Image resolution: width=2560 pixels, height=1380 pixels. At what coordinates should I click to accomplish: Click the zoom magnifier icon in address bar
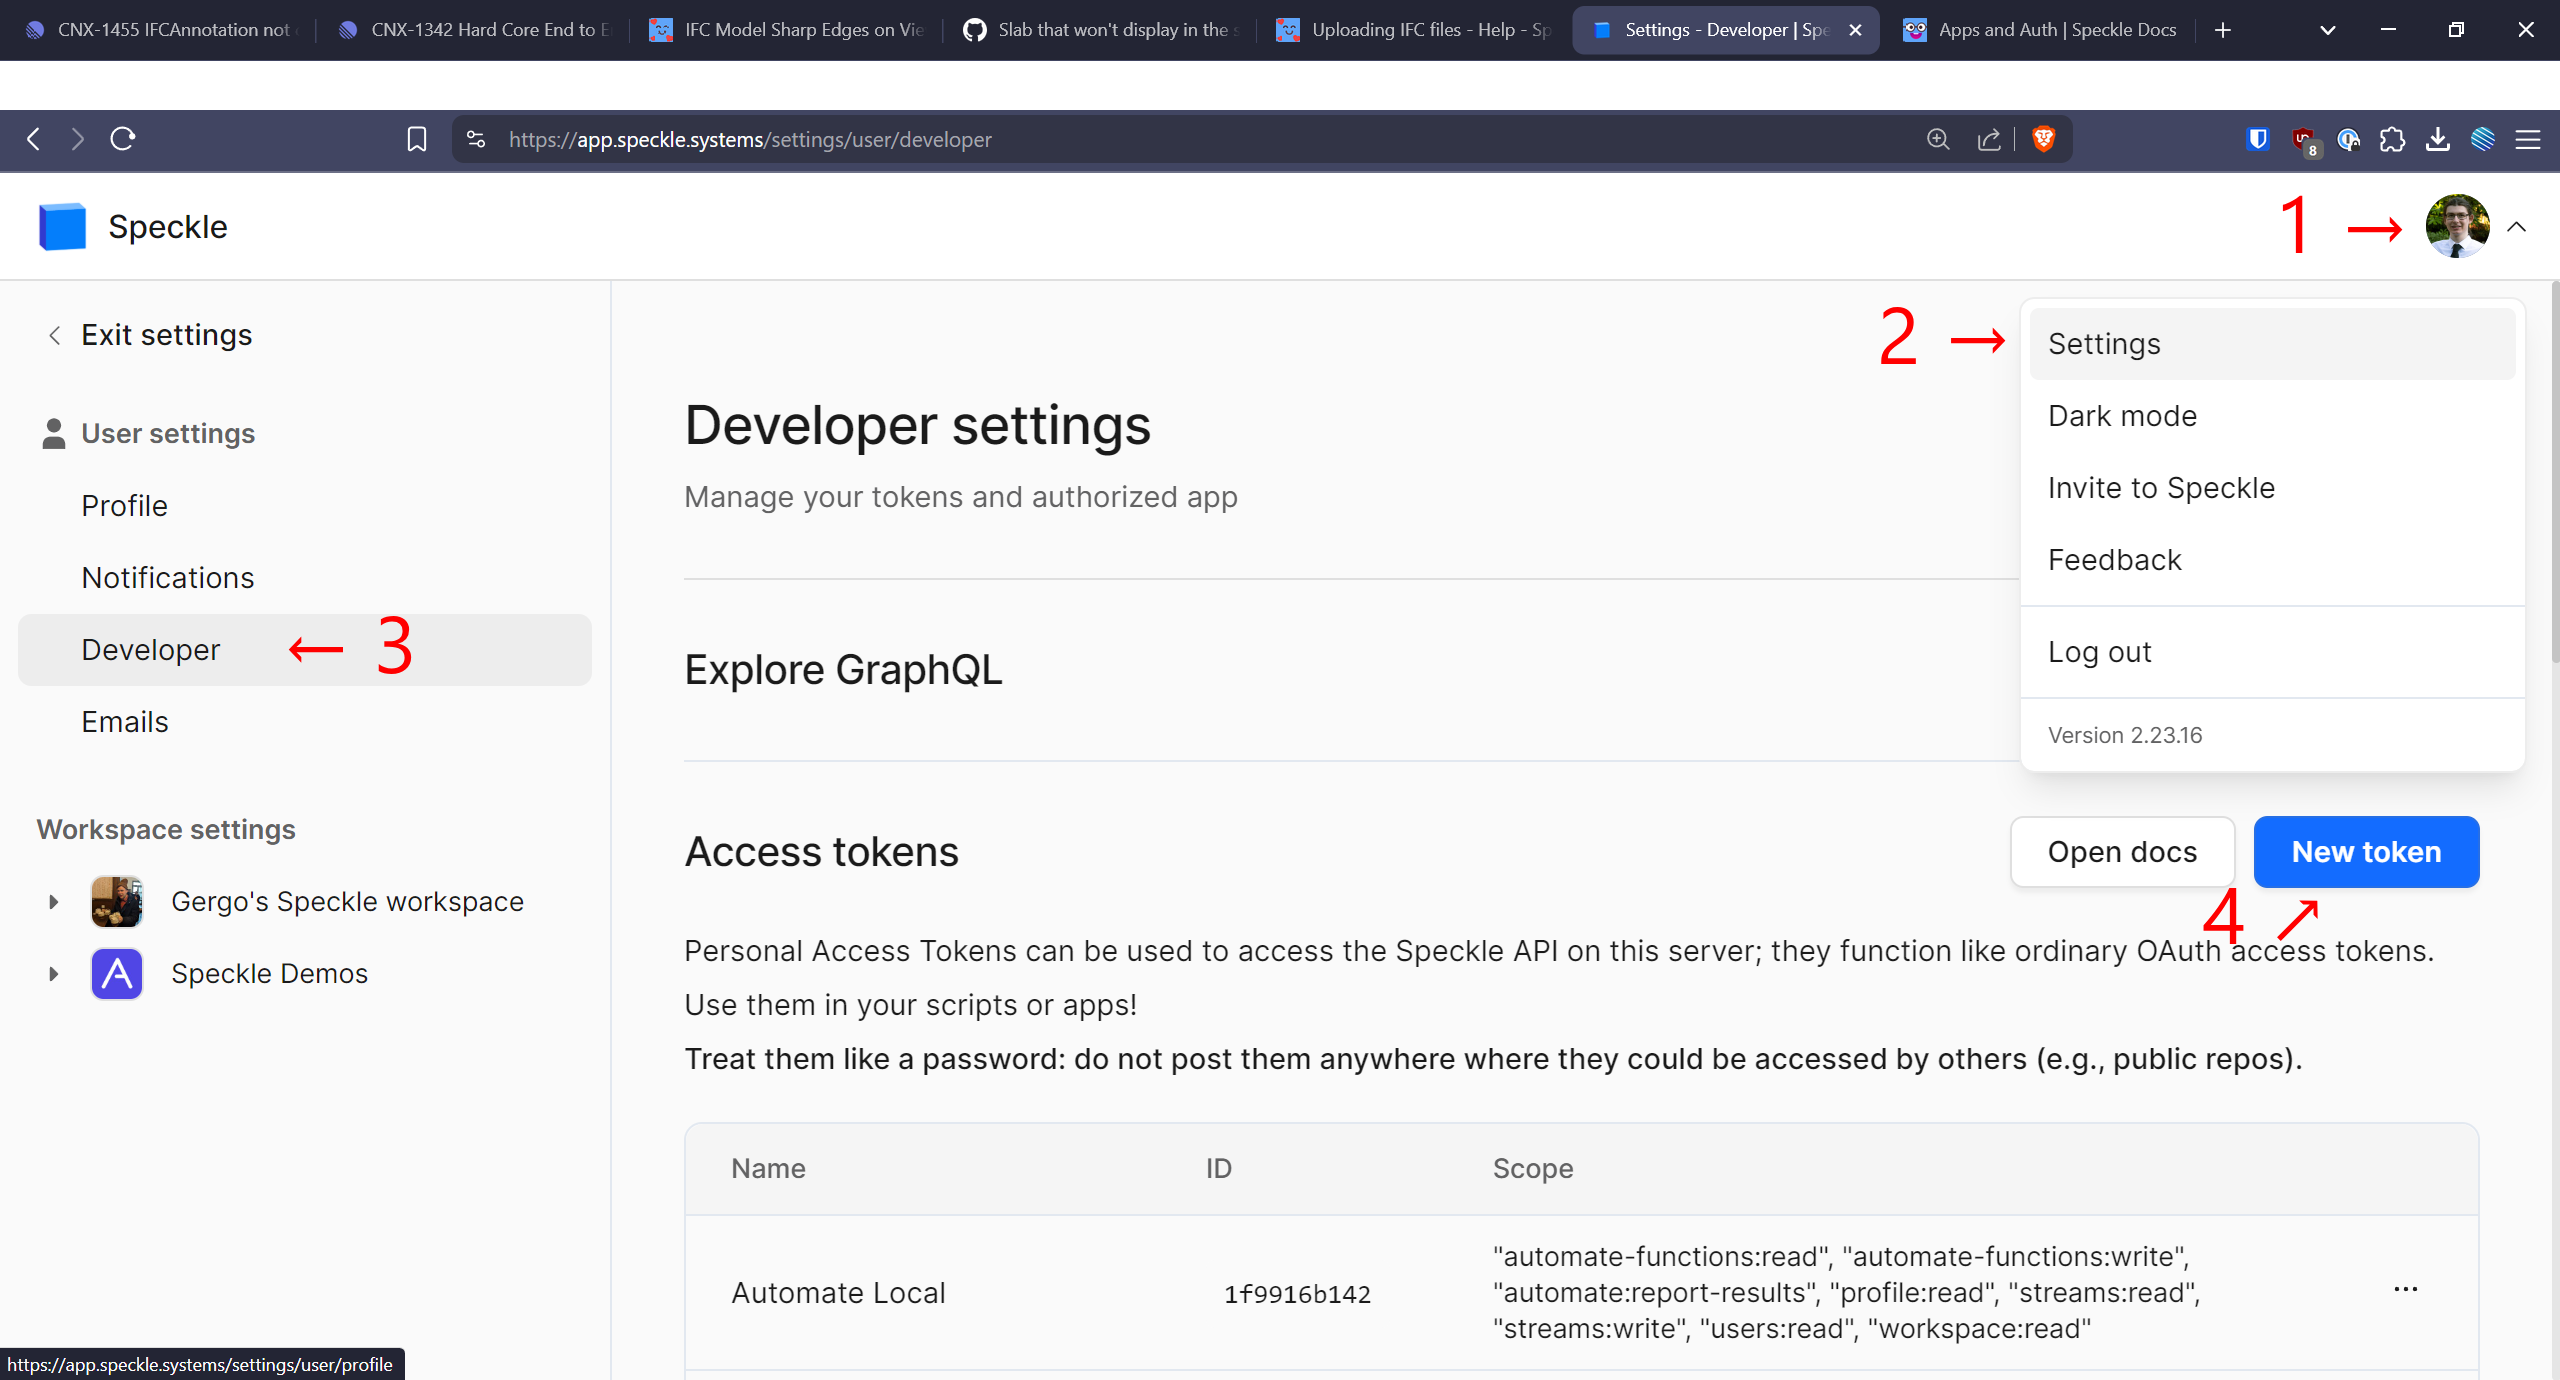pos(1938,139)
